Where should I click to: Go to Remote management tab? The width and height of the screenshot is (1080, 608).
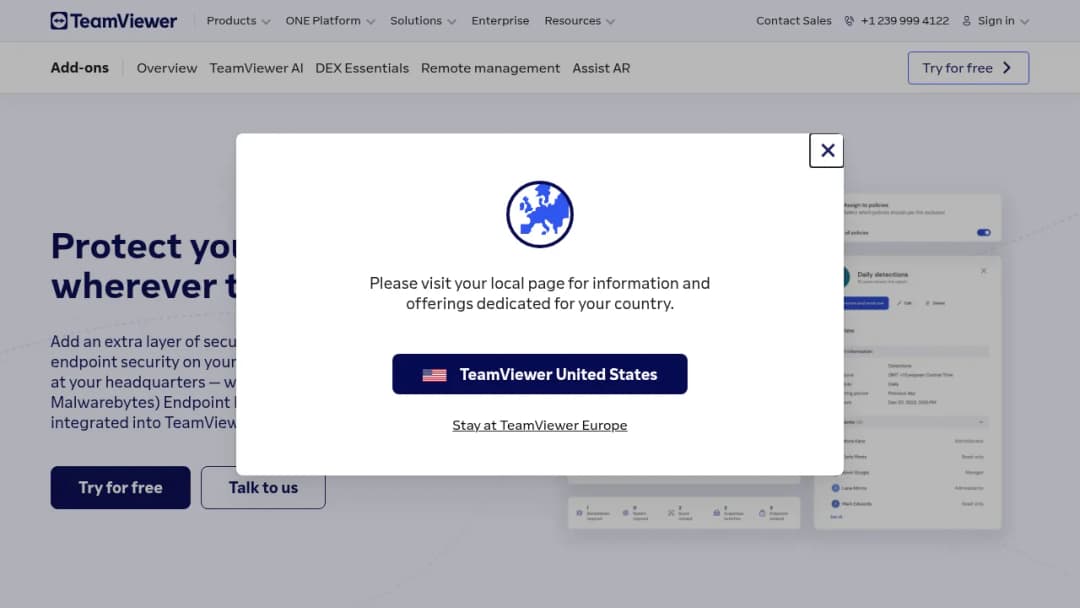point(490,68)
